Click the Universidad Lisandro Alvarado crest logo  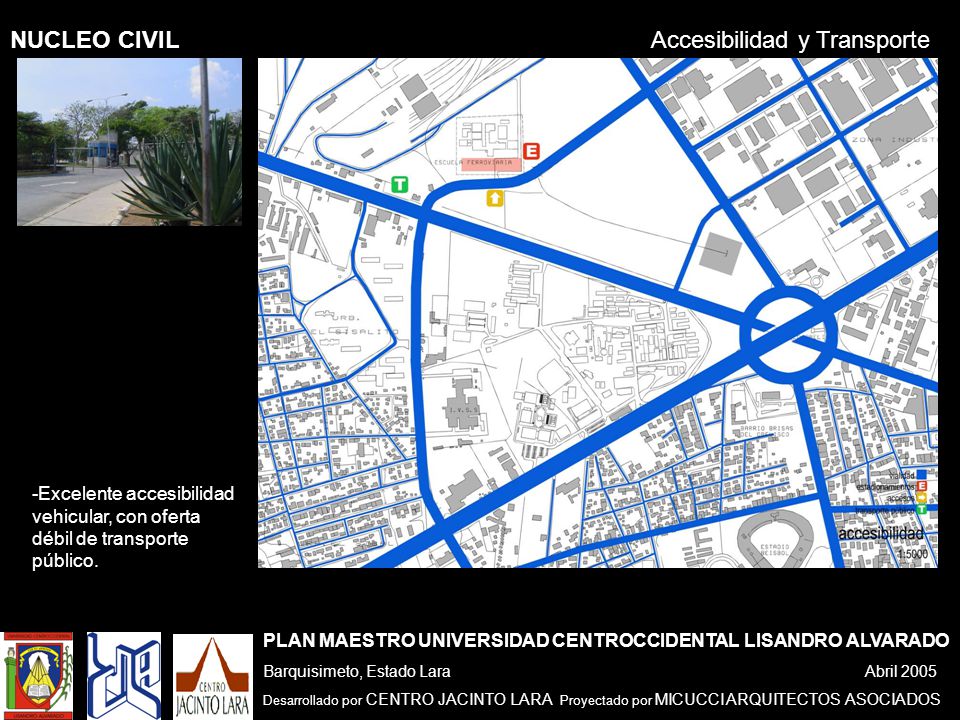coord(38,676)
